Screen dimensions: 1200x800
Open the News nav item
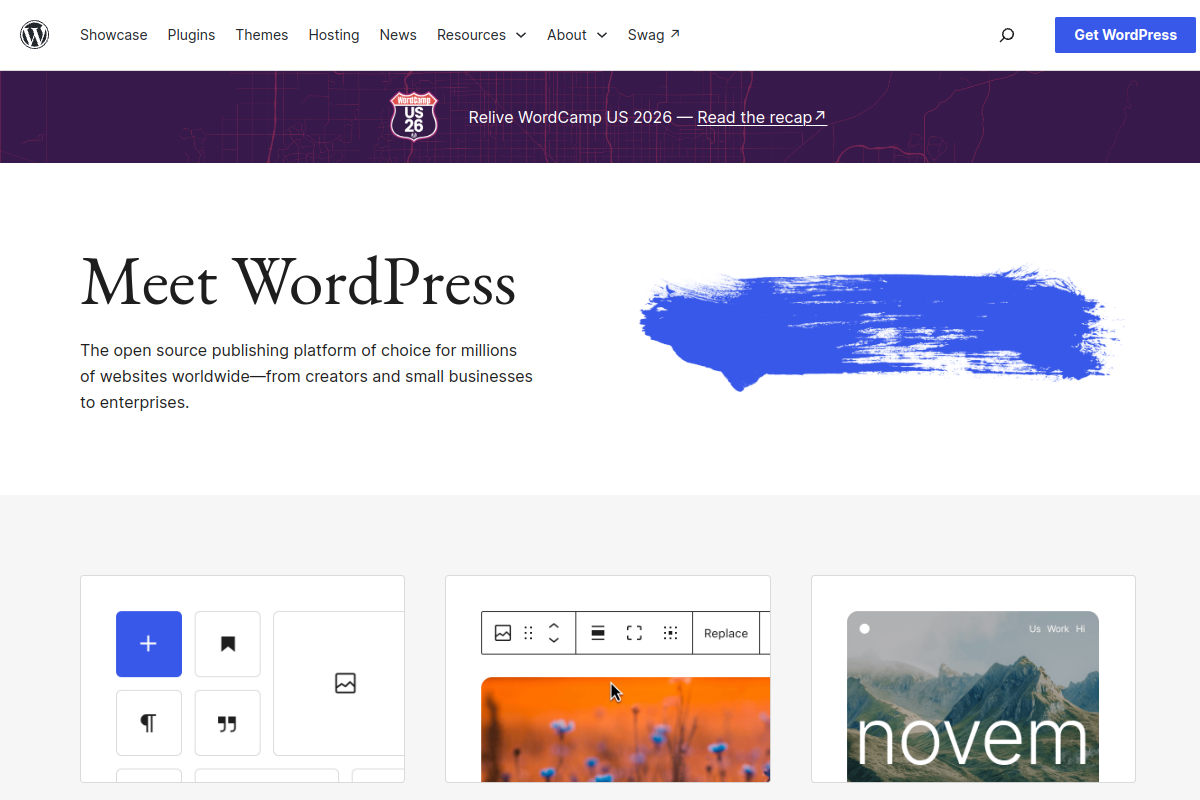pyautogui.click(x=398, y=35)
